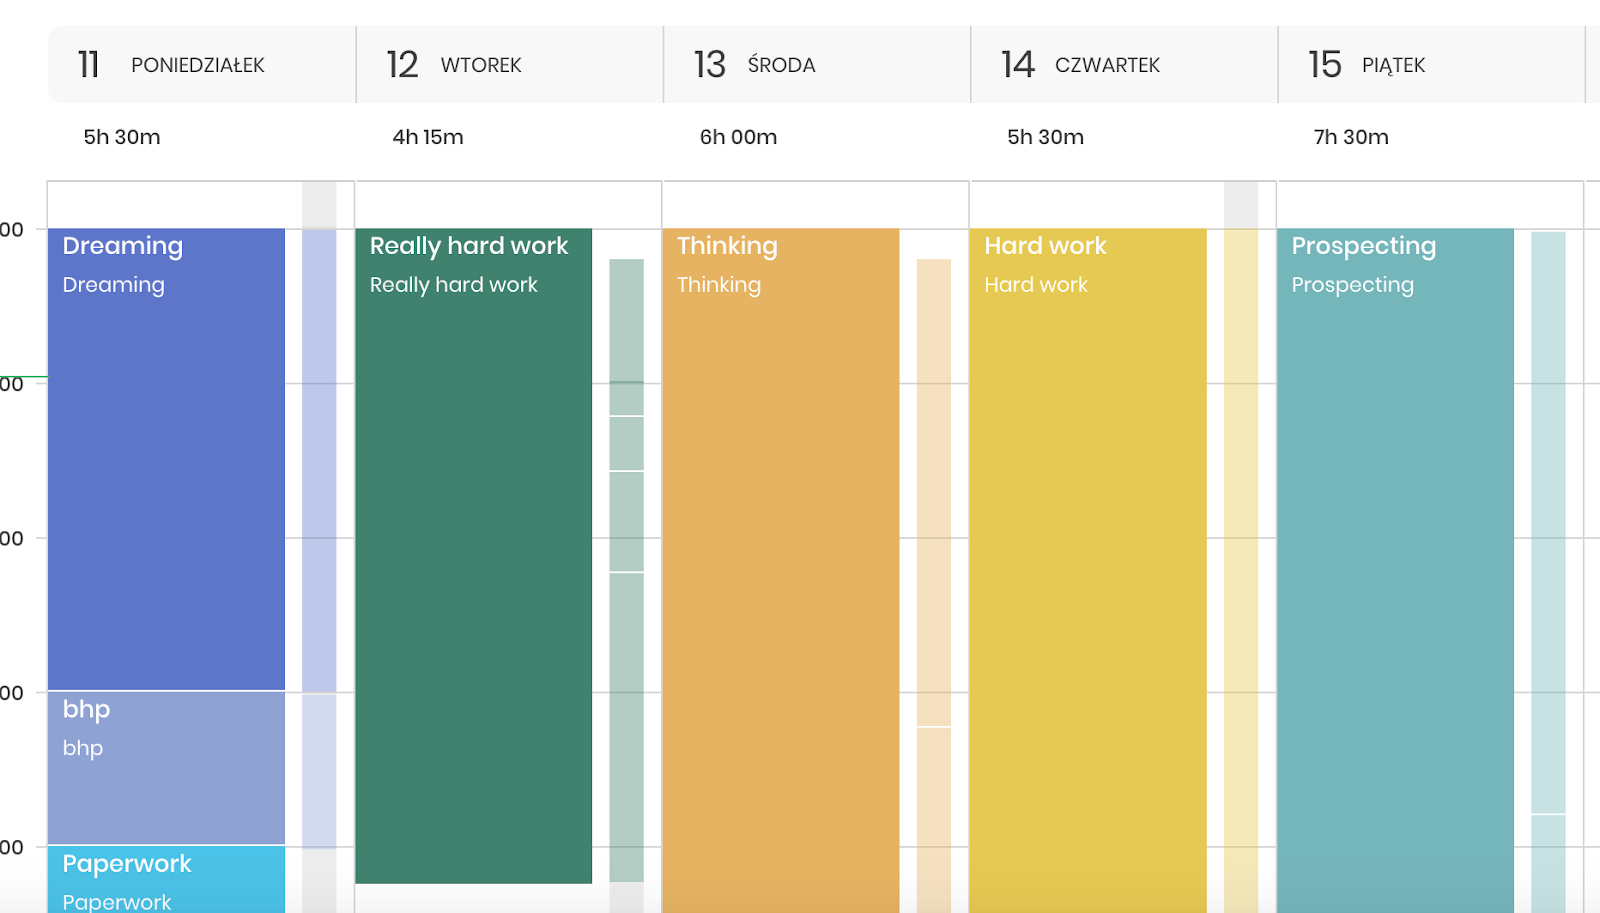Open the teal Prospecting time entry

tap(1394, 570)
